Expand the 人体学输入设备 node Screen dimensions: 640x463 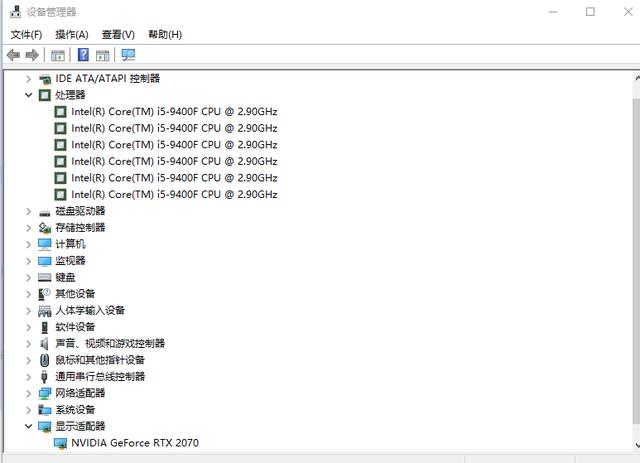click(29, 311)
